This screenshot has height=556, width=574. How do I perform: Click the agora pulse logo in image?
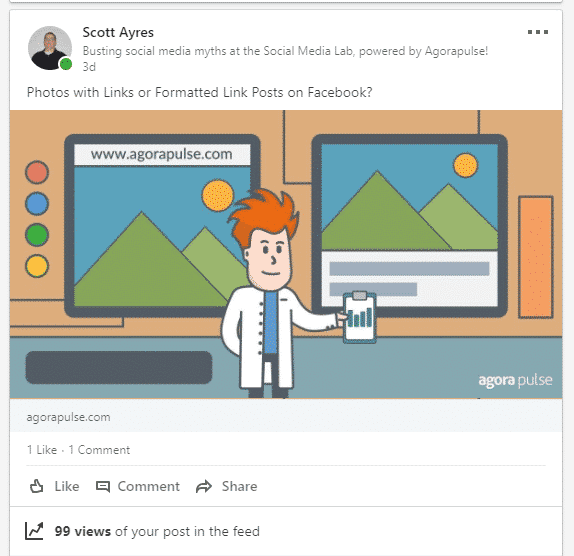point(515,381)
